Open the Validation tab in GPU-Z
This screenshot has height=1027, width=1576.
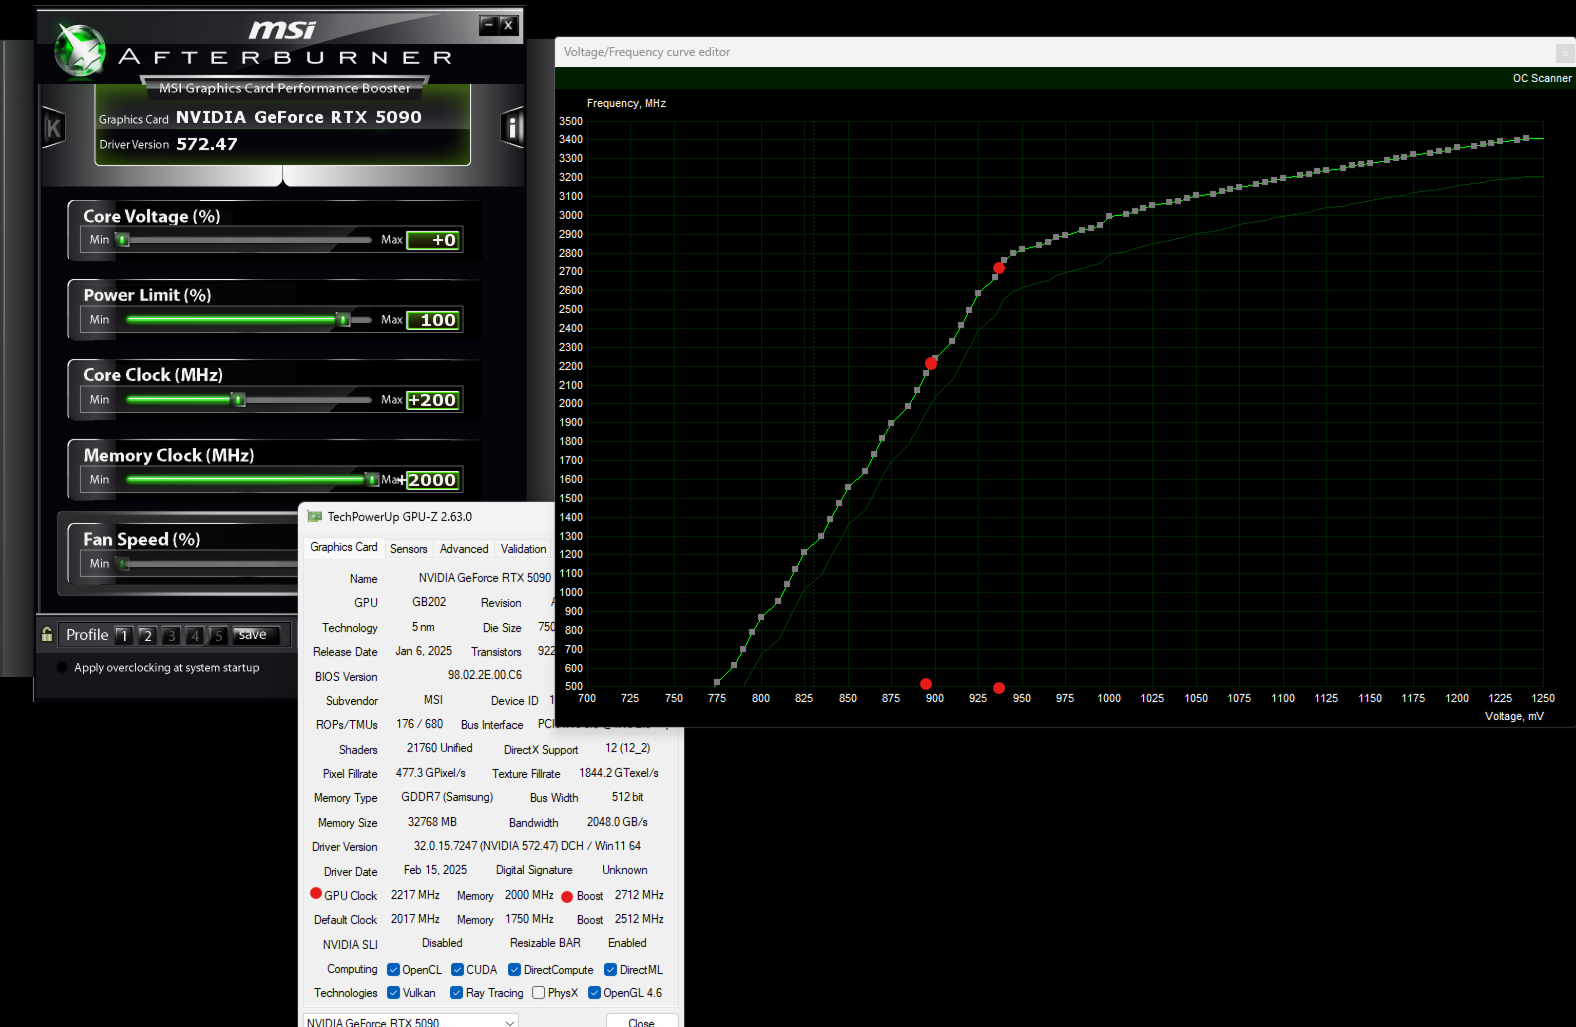click(x=523, y=549)
